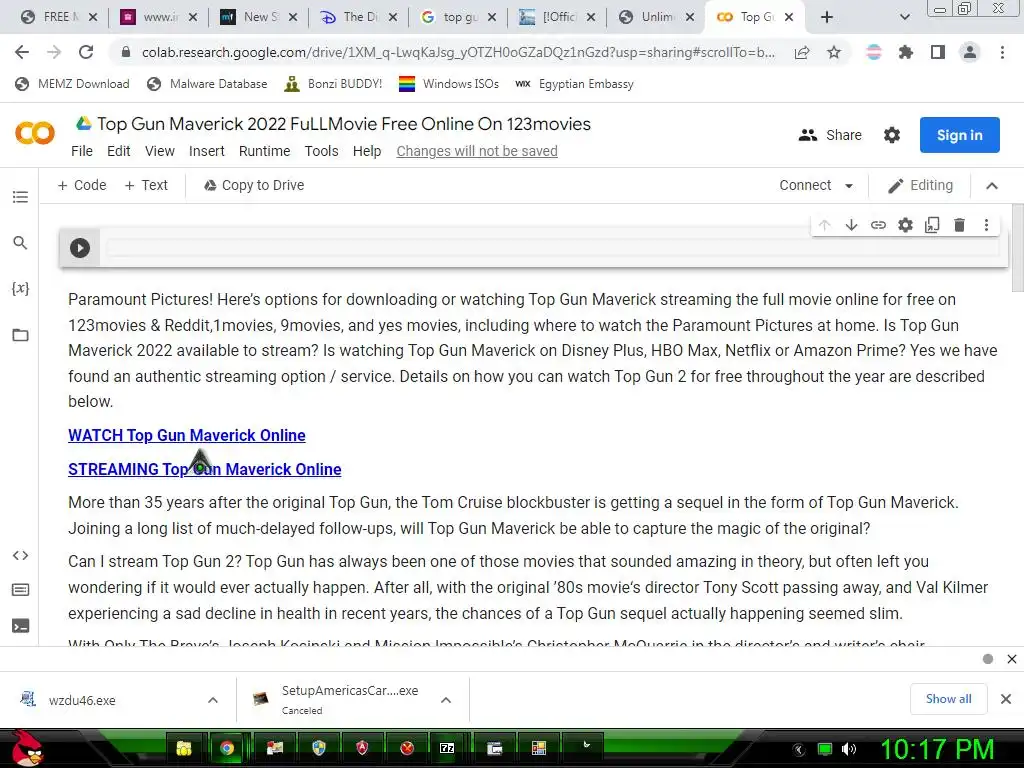This screenshot has width=1024, height=768.
Task: Add a + Code cell
Action: click(82, 185)
